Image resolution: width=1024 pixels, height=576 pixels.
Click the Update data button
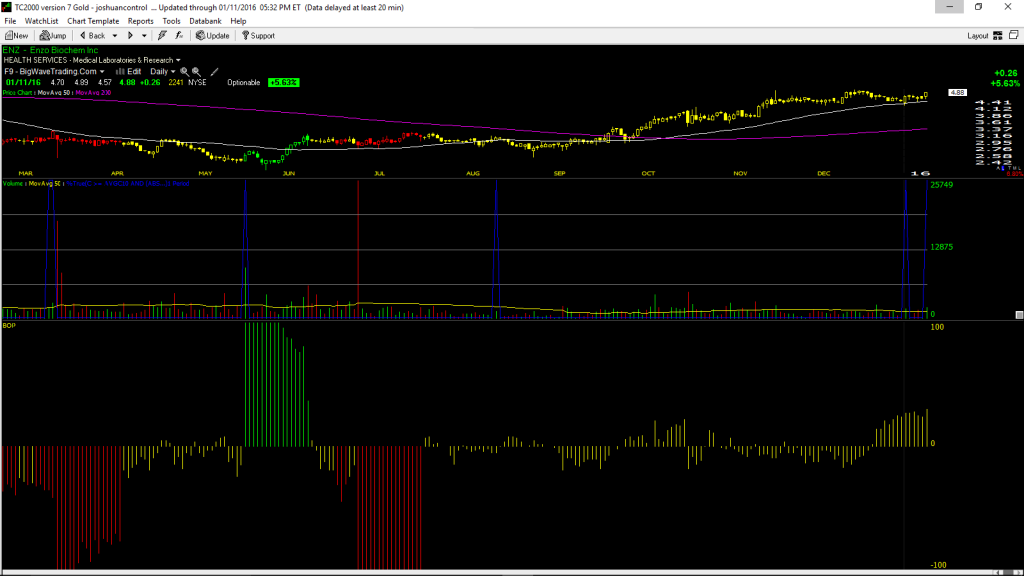click(213, 36)
